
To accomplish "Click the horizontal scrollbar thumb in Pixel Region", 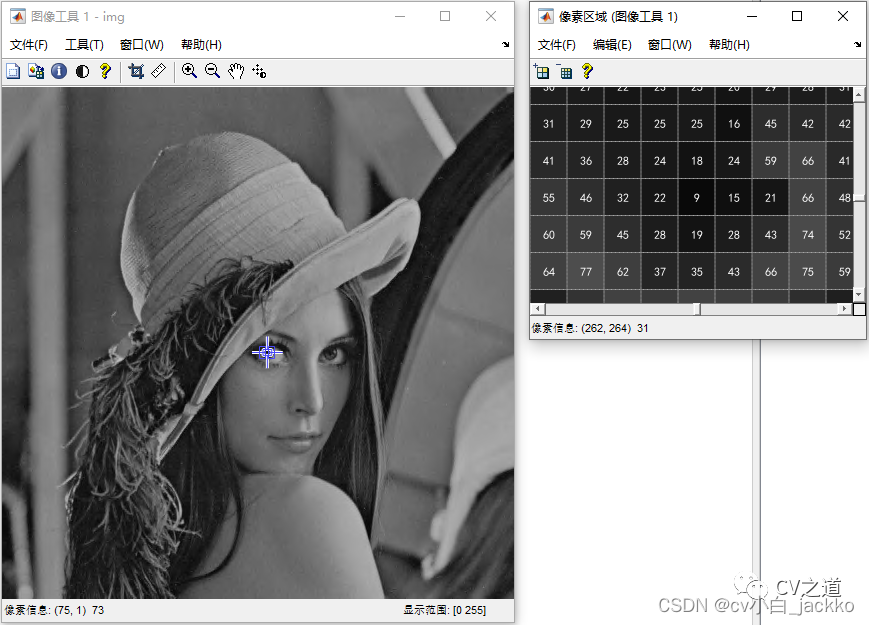I will pyautogui.click(x=697, y=309).
